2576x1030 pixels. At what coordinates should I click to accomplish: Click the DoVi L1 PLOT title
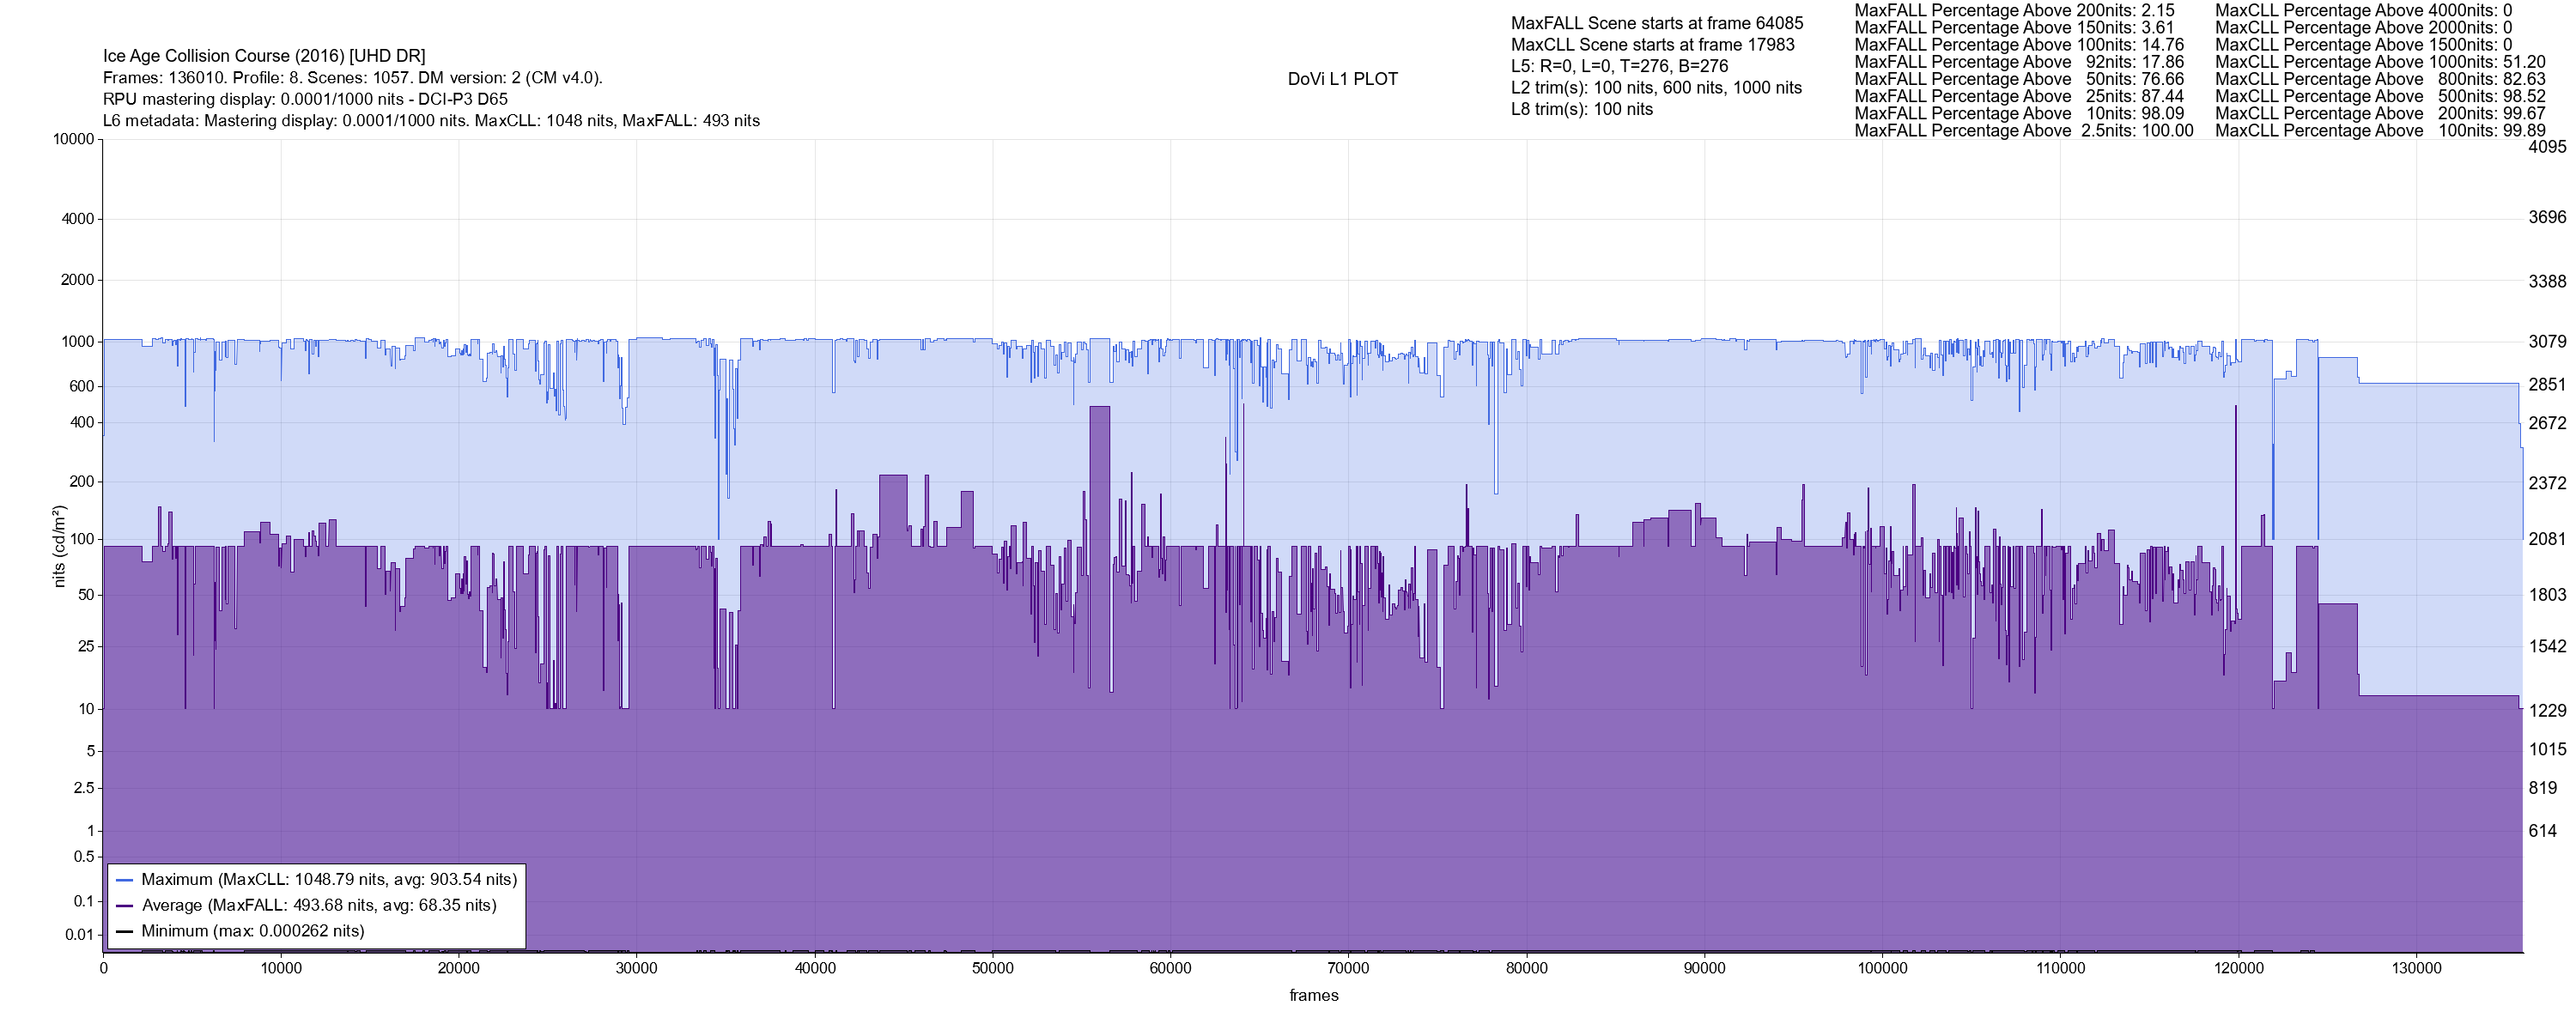coord(1342,79)
